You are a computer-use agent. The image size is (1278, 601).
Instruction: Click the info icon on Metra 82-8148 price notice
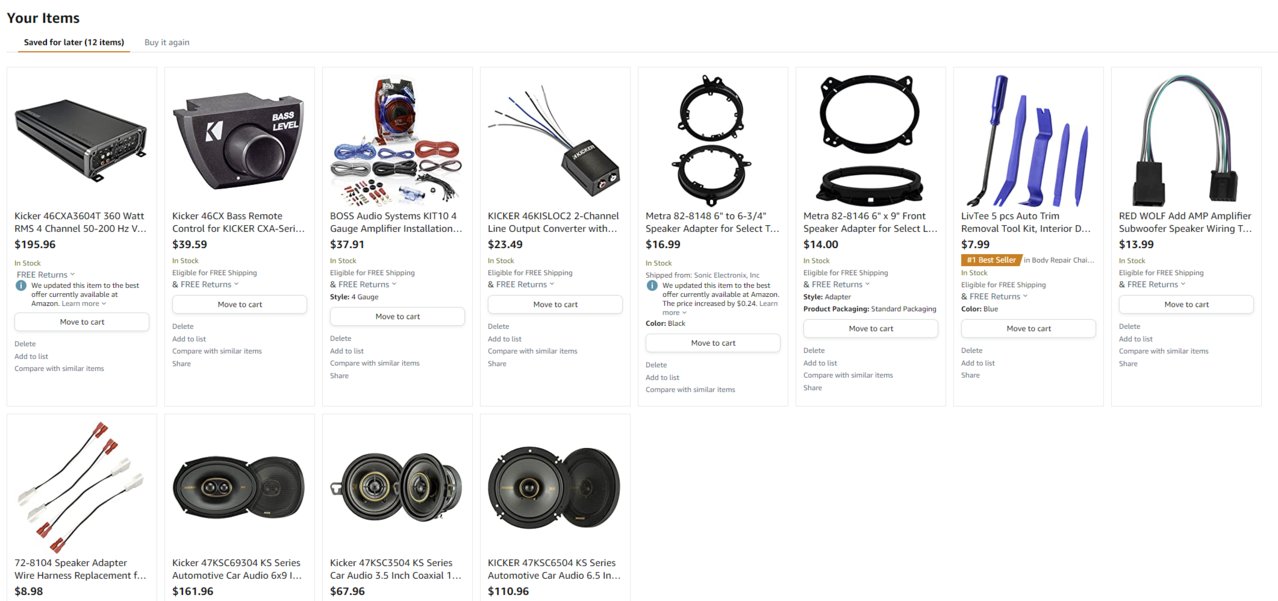pos(653,285)
